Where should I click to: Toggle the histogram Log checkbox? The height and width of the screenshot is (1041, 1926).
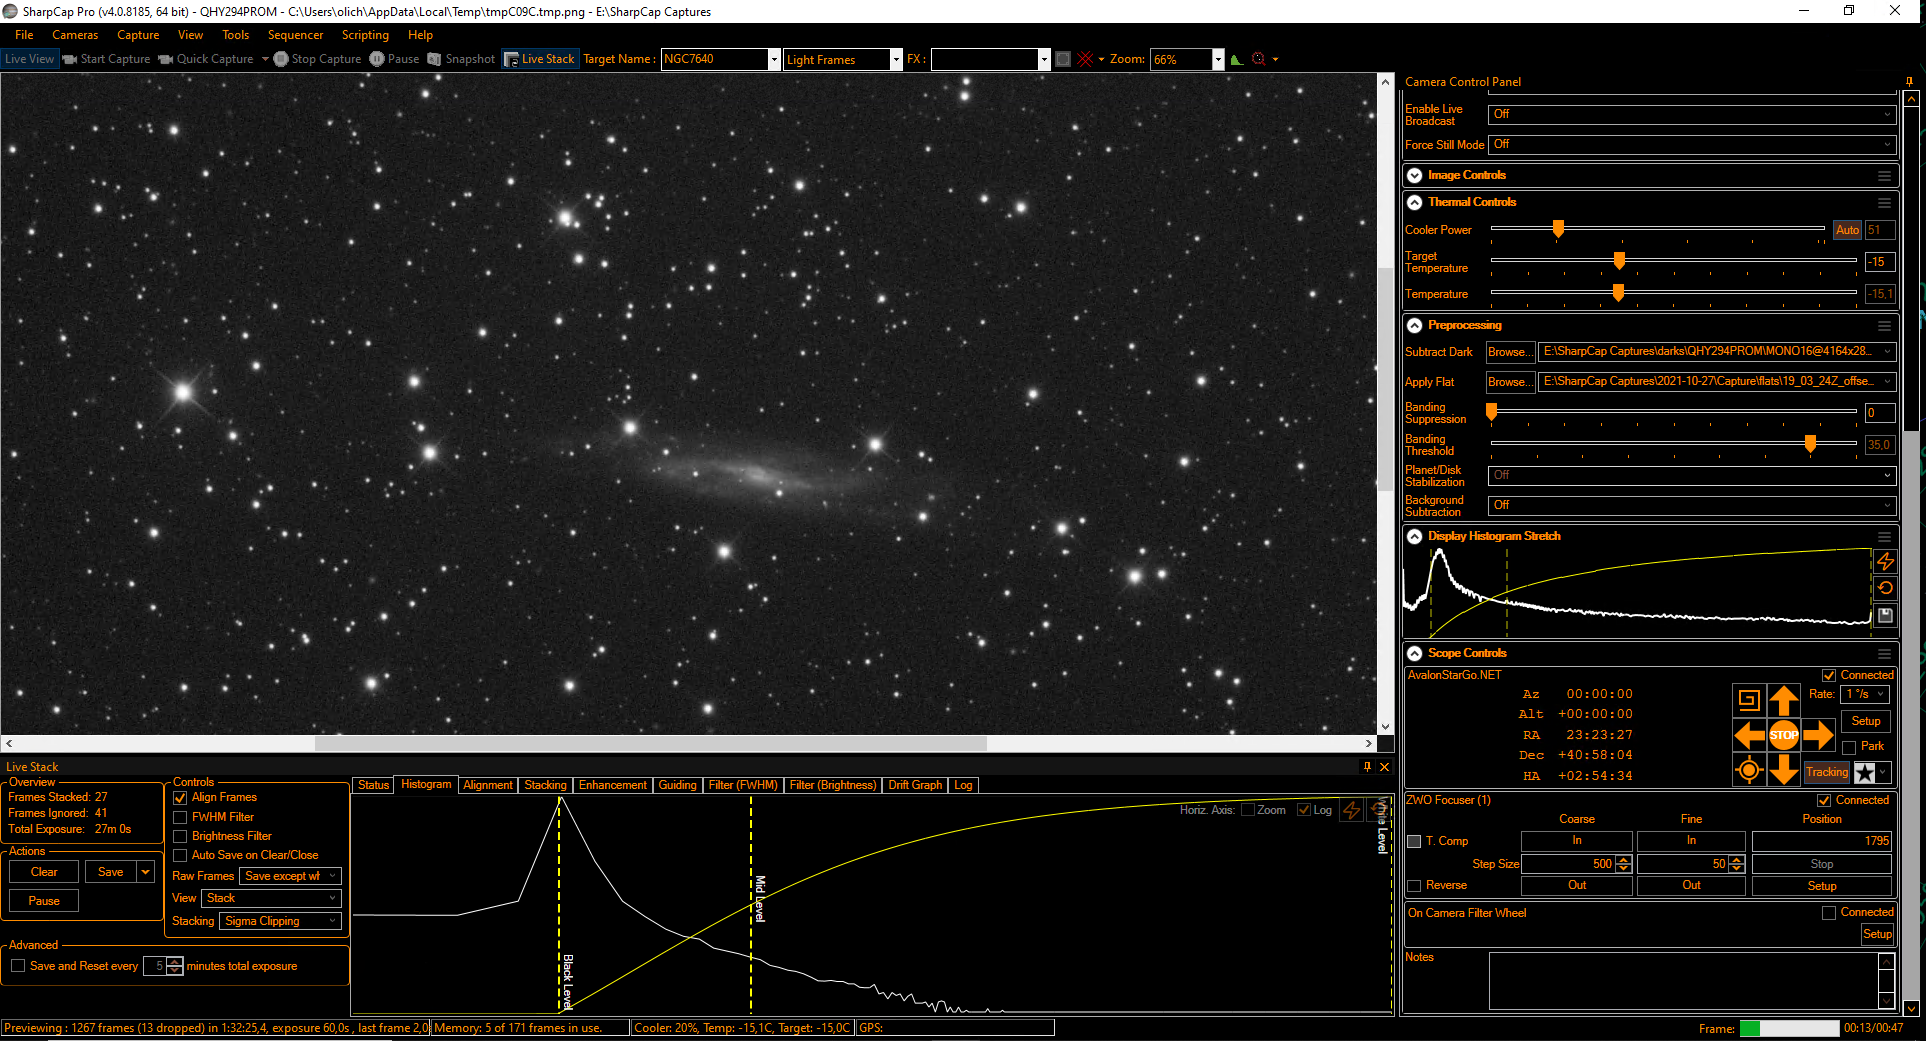coord(1304,810)
